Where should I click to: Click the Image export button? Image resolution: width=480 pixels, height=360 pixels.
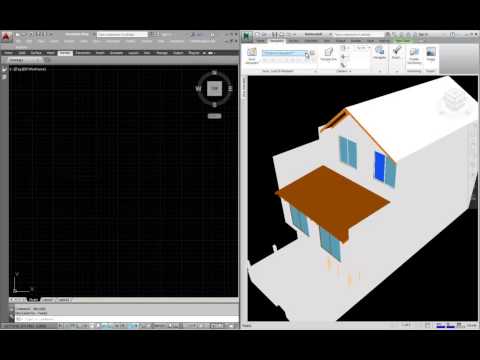pos(431,53)
